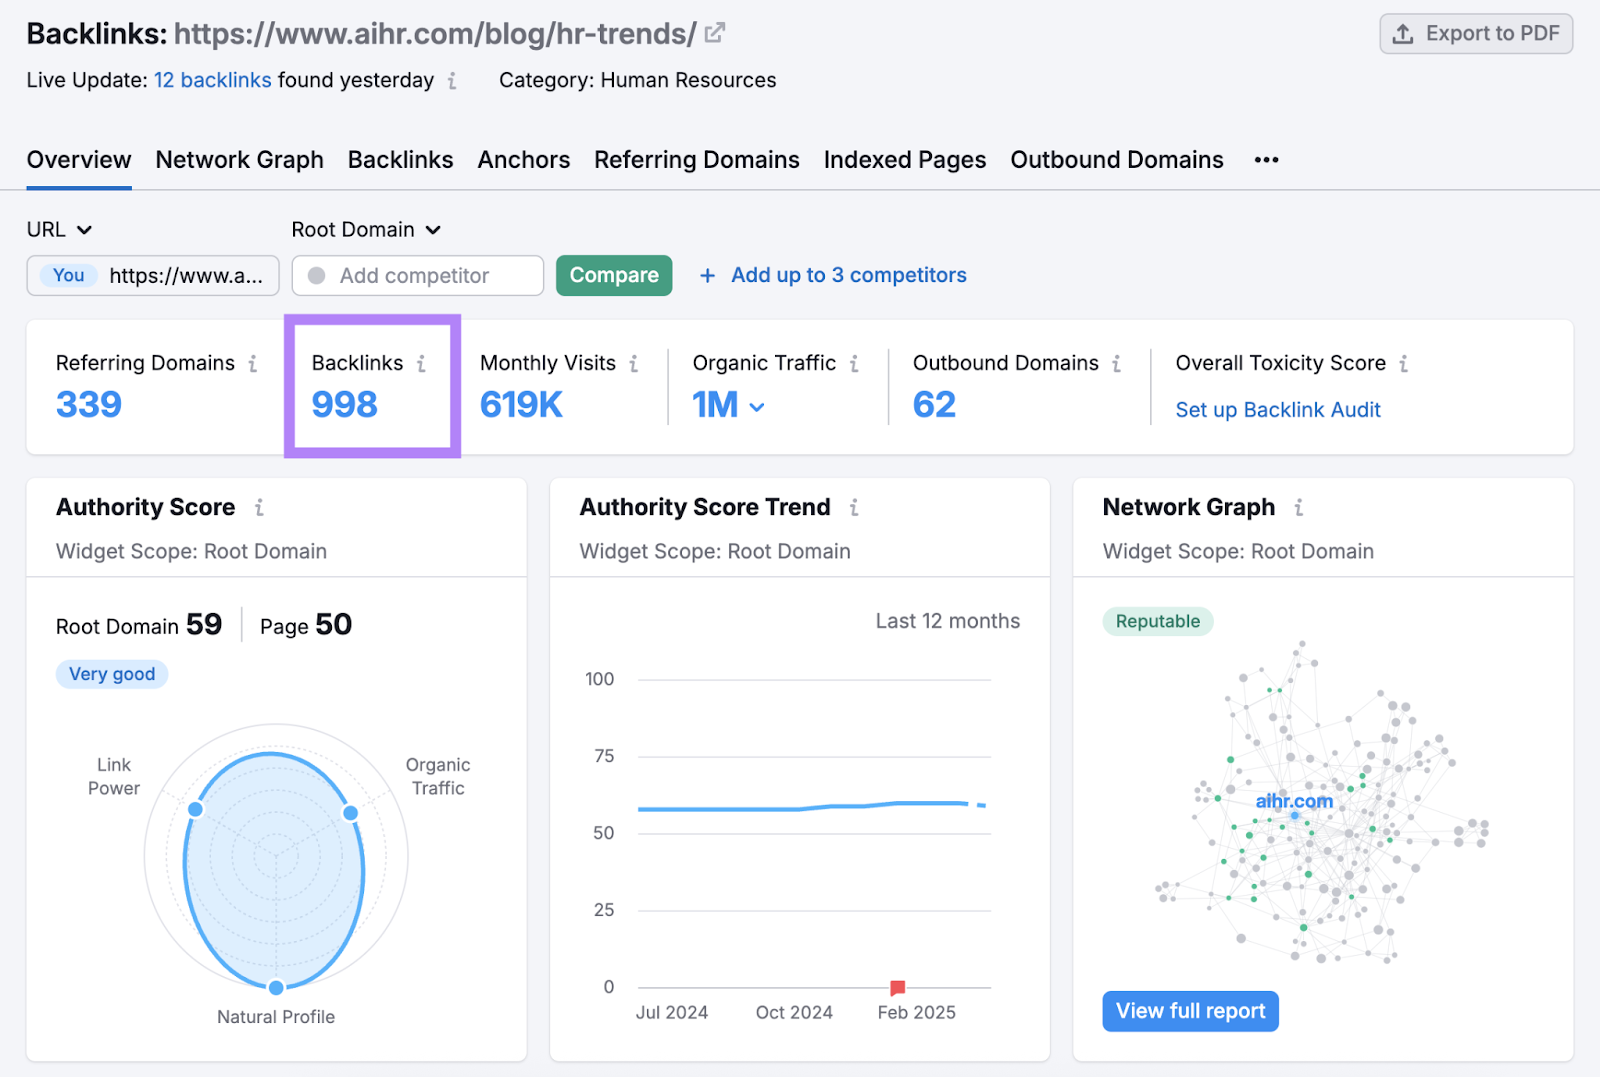Viewport: 1600px width, 1077px height.
Task: Open the URL scope dropdown
Action: (59, 229)
